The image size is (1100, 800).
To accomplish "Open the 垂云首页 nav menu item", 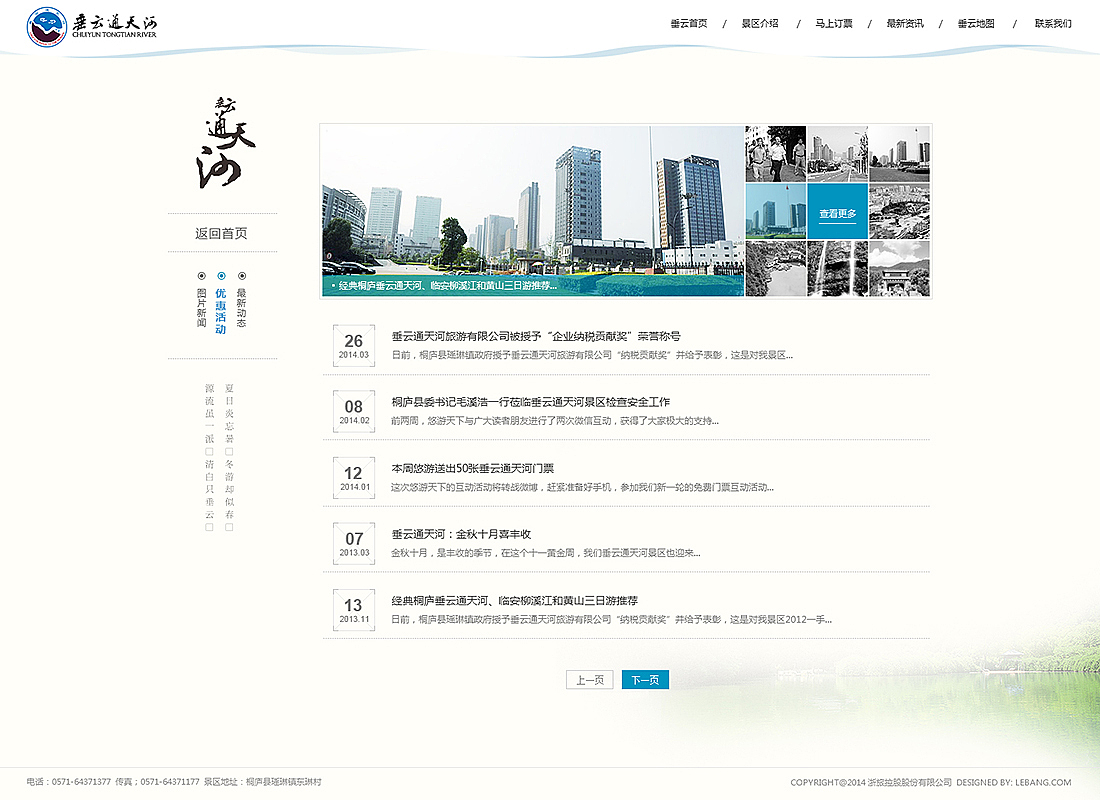I will pyautogui.click(x=688, y=24).
